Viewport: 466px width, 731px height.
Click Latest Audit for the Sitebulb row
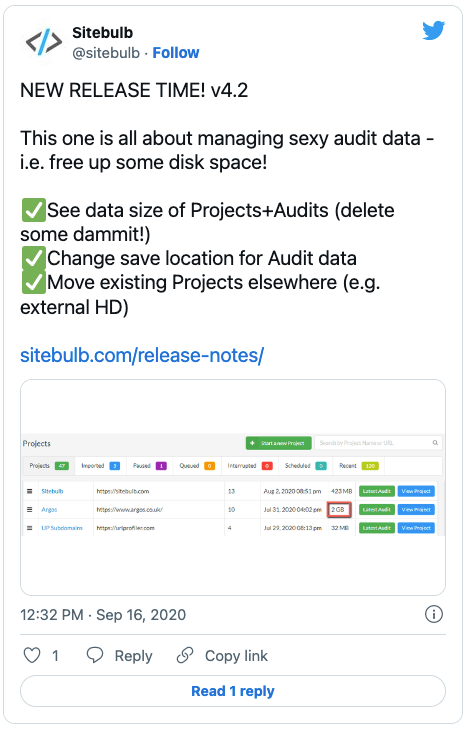[377, 491]
